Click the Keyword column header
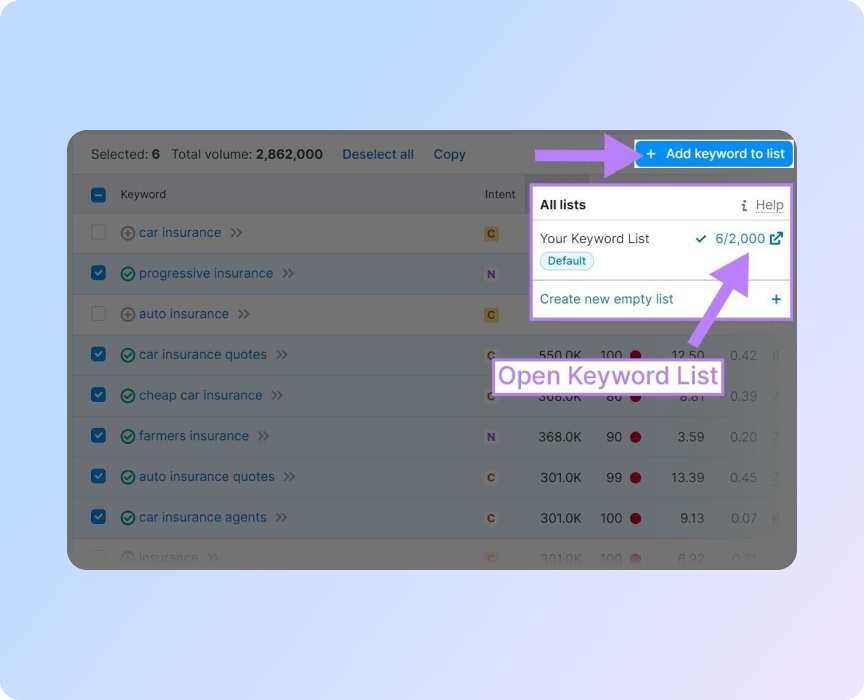Screen dimensions: 864x700 143,194
